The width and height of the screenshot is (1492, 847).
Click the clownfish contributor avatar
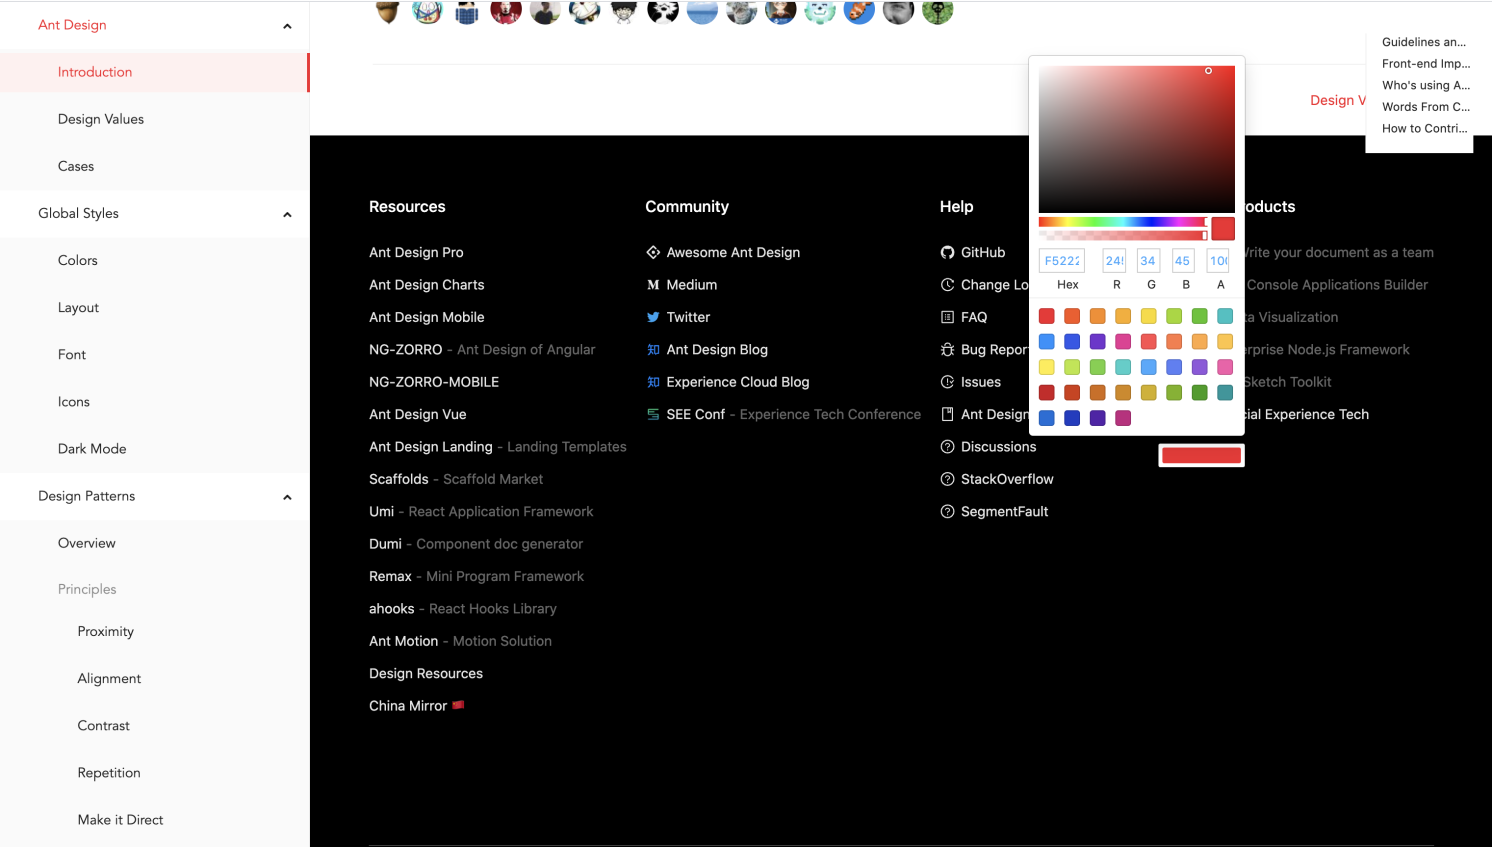pos(859,11)
